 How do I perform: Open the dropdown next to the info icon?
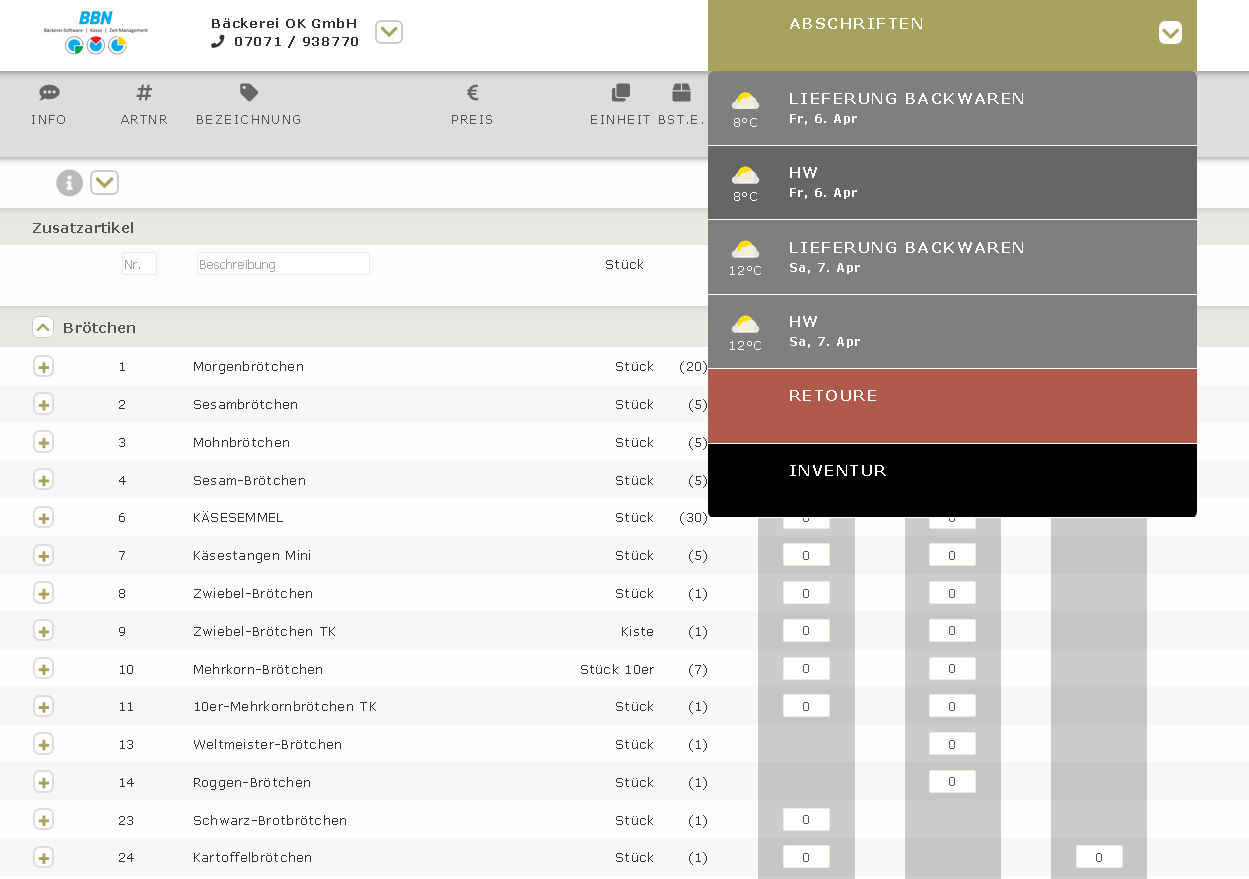pos(105,183)
